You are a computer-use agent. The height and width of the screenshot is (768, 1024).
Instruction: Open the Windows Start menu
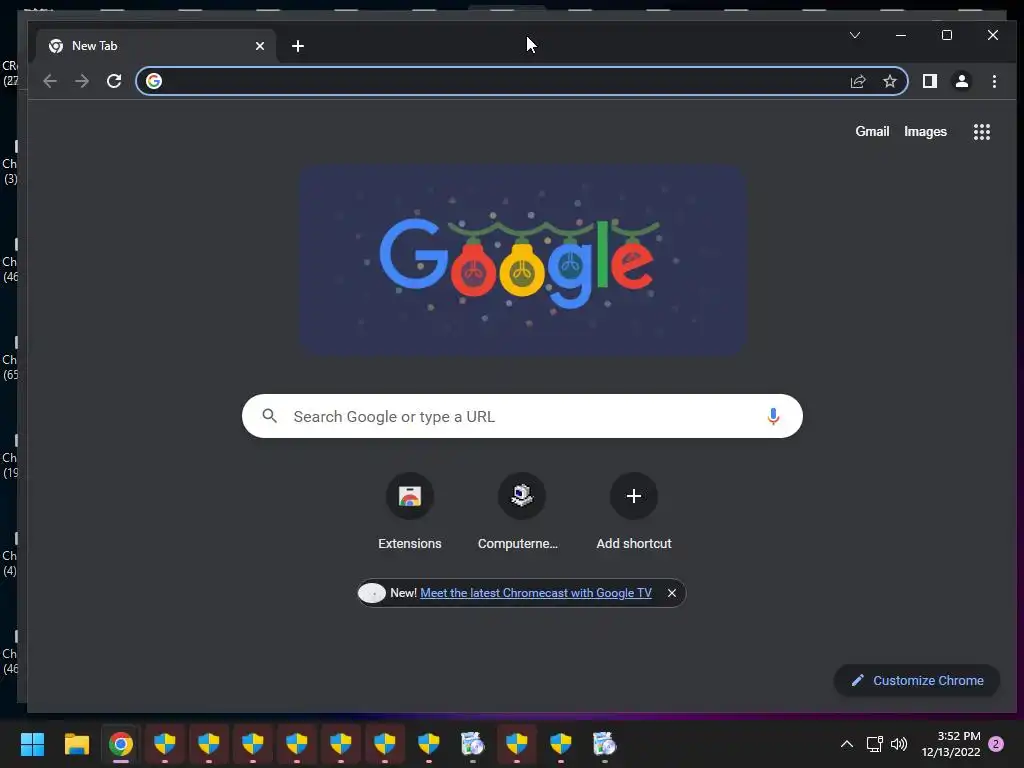coord(32,744)
